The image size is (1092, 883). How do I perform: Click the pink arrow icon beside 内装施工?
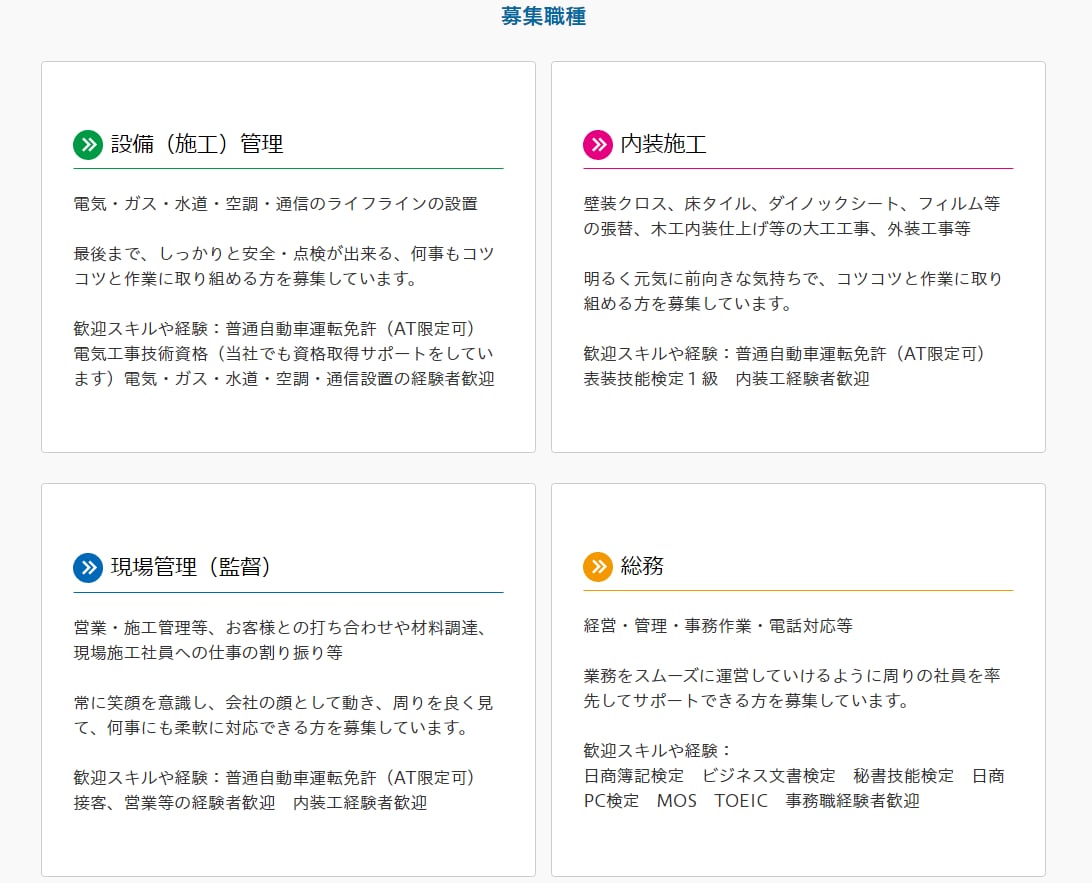coord(598,145)
